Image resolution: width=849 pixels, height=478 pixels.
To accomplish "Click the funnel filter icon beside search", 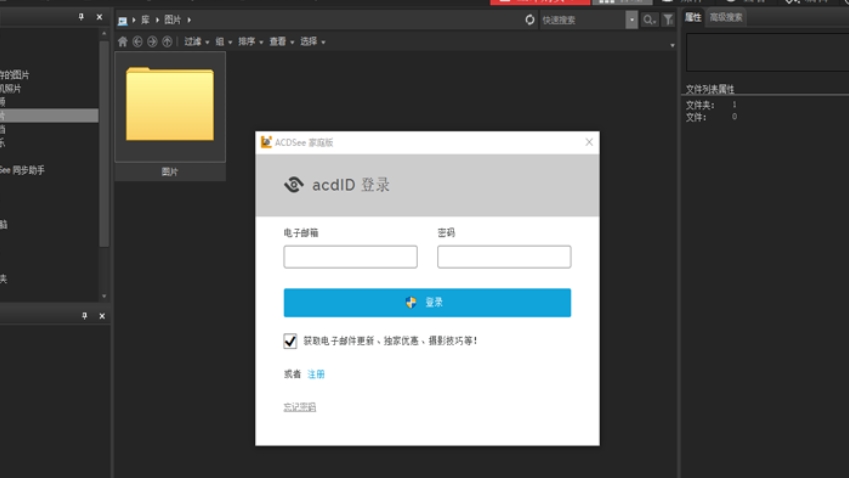I will point(668,20).
